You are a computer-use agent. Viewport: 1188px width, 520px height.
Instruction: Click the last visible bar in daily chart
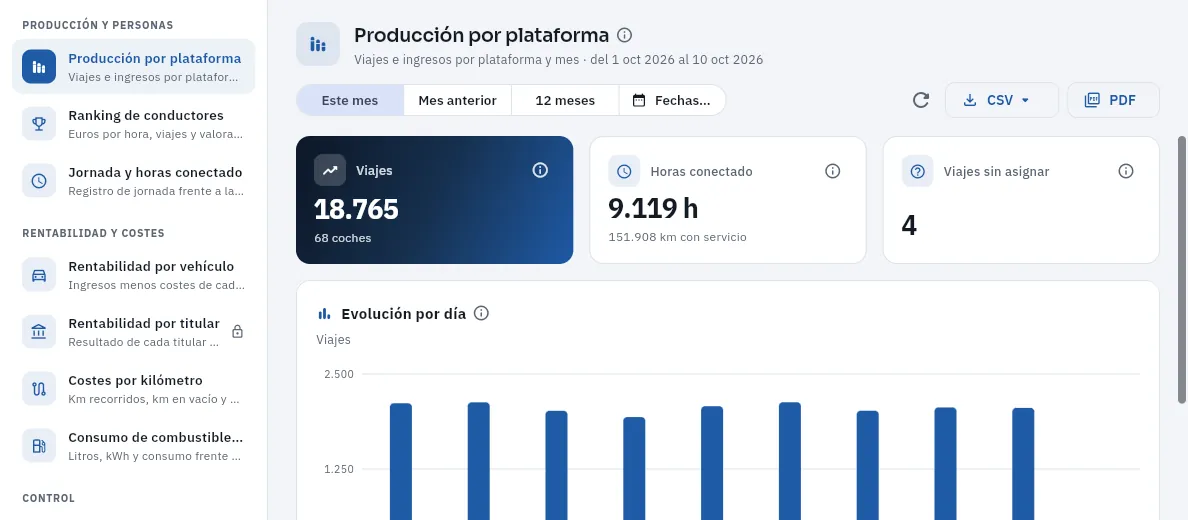[1023, 464]
